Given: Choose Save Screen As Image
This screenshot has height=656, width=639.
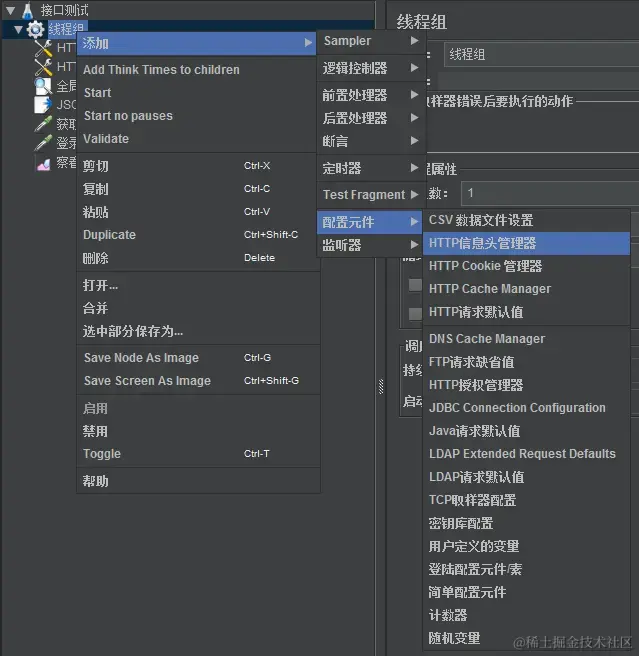Looking at the screenshot, I should tap(198, 381).
